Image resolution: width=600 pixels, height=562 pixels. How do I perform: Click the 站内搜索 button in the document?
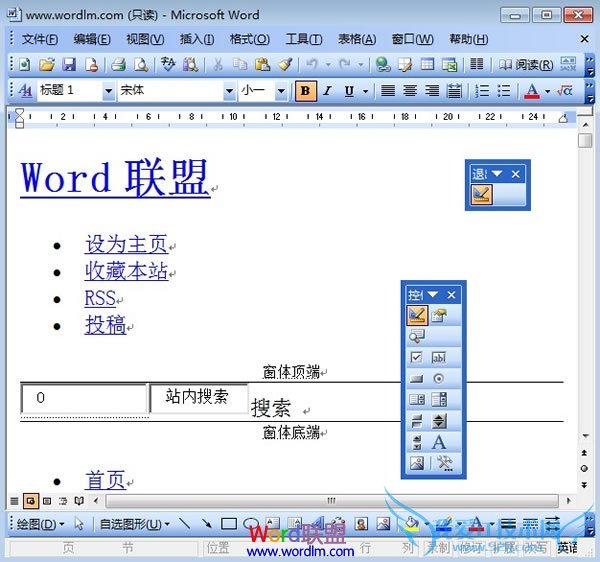coord(198,397)
